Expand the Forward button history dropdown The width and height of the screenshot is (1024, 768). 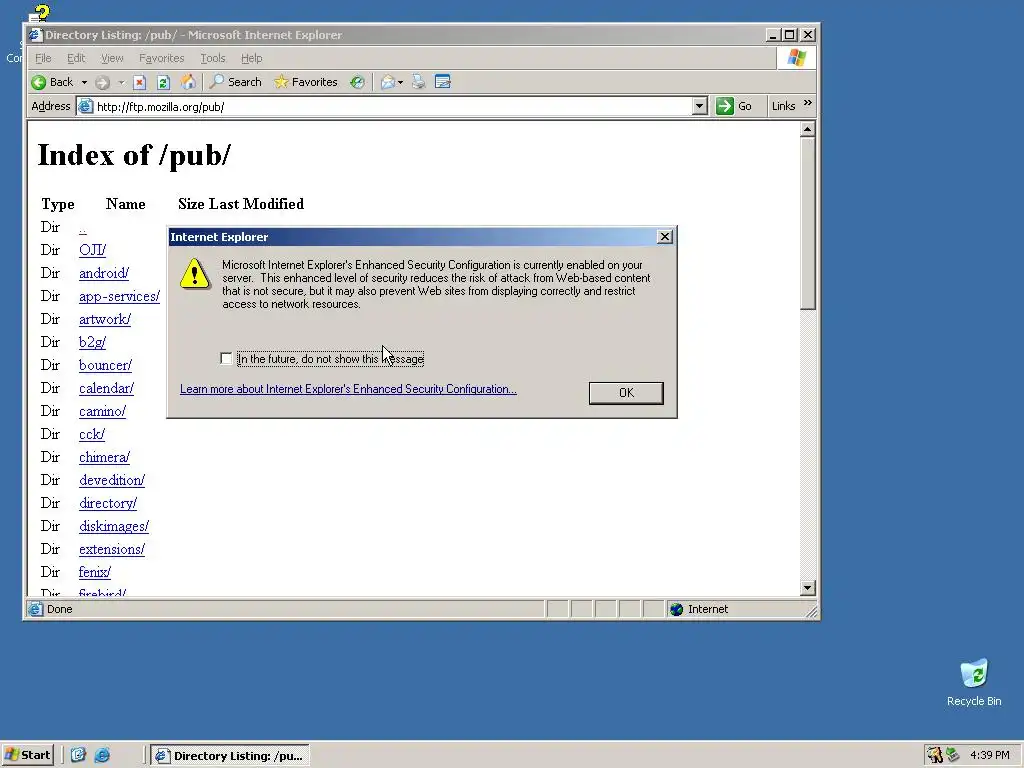pos(121,82)
